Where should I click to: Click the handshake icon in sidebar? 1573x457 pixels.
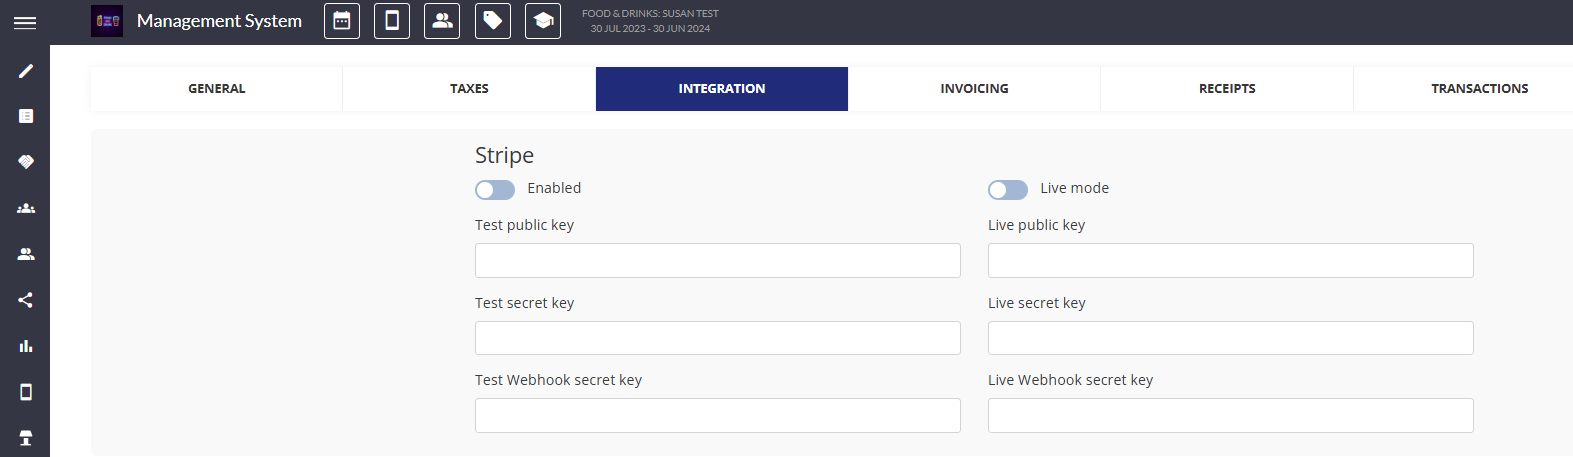(26, 162)
